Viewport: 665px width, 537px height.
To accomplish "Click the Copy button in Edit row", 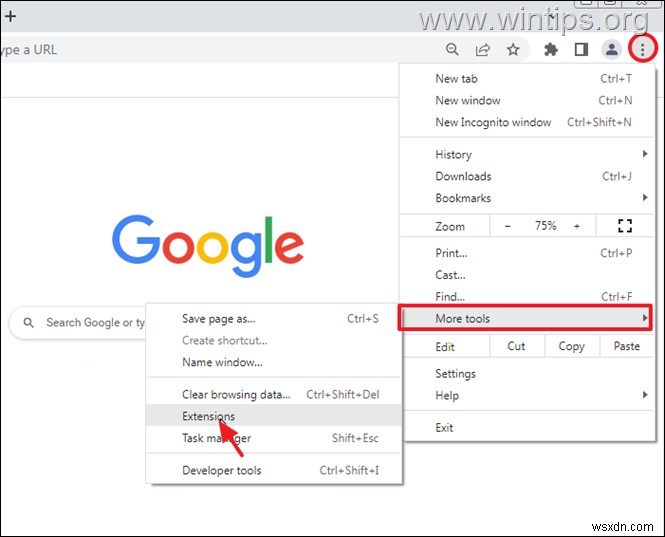I will [571, 346].
